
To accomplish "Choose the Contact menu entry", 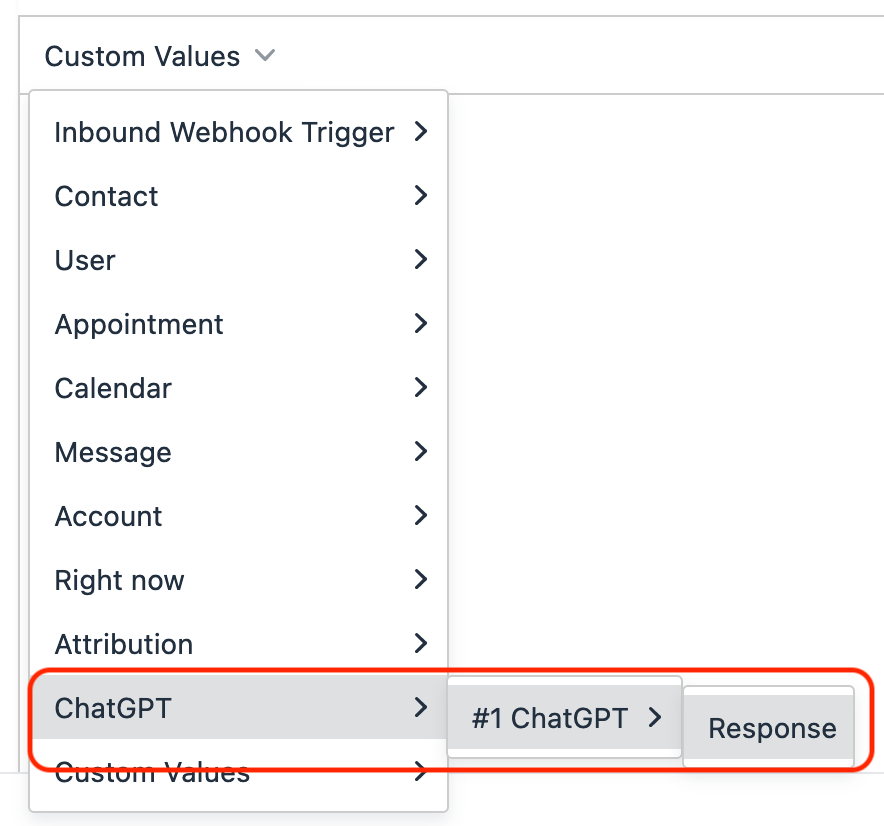I will click(106, 196).
